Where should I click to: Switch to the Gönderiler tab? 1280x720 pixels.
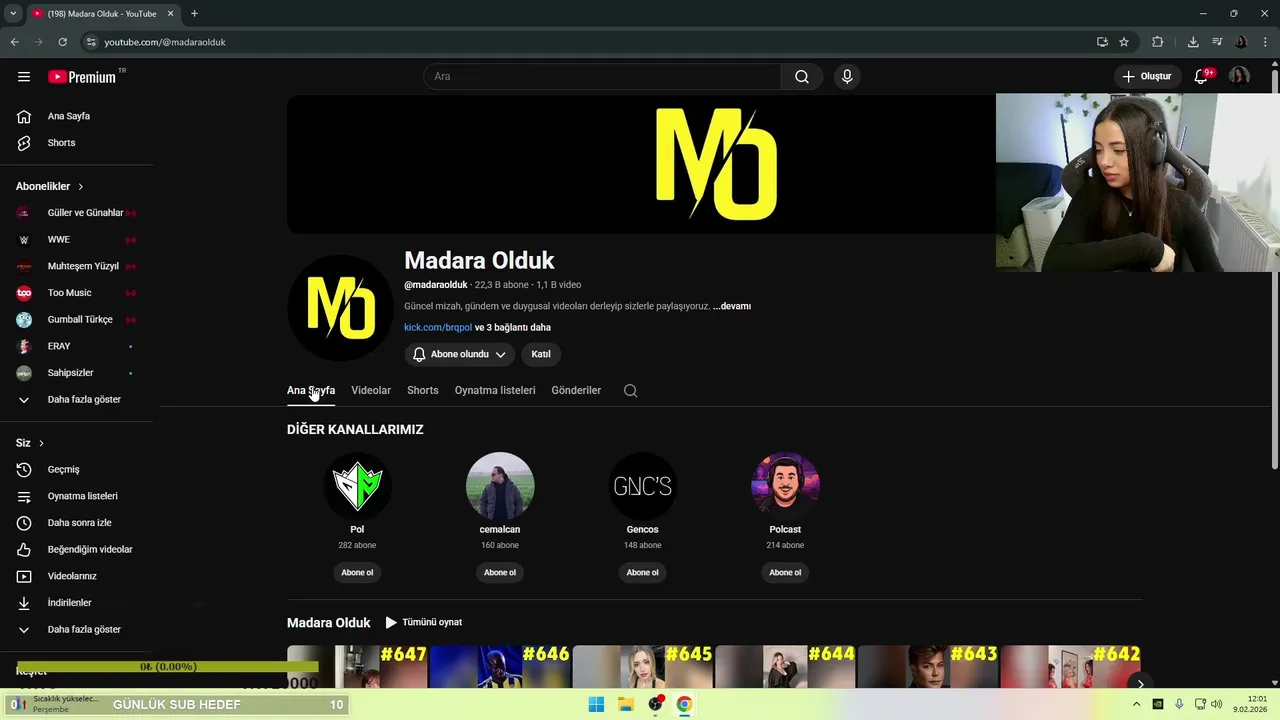pyautogui.click(x=576, y=391)
